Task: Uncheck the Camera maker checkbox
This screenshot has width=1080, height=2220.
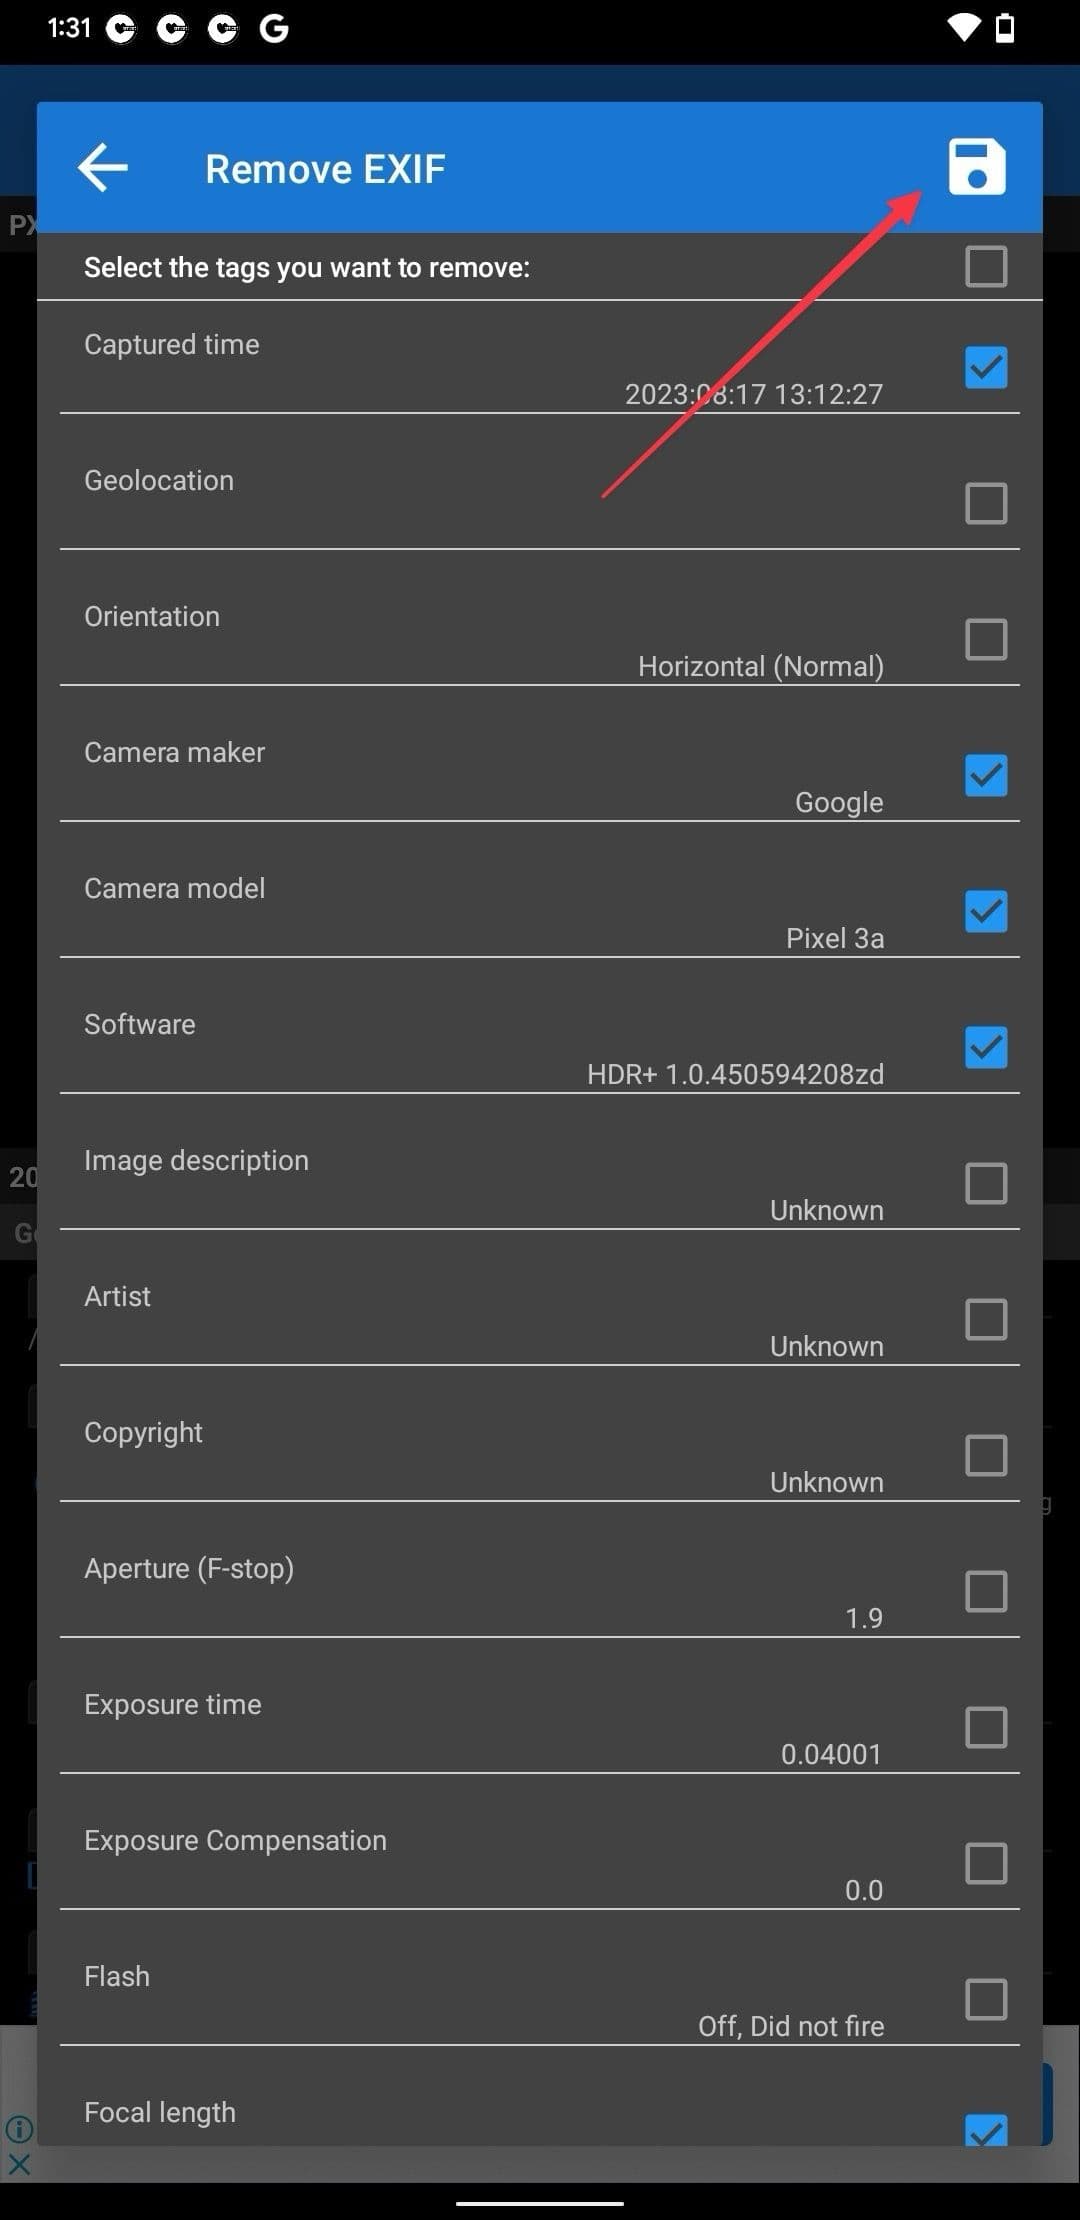Action: click(985, 775)
